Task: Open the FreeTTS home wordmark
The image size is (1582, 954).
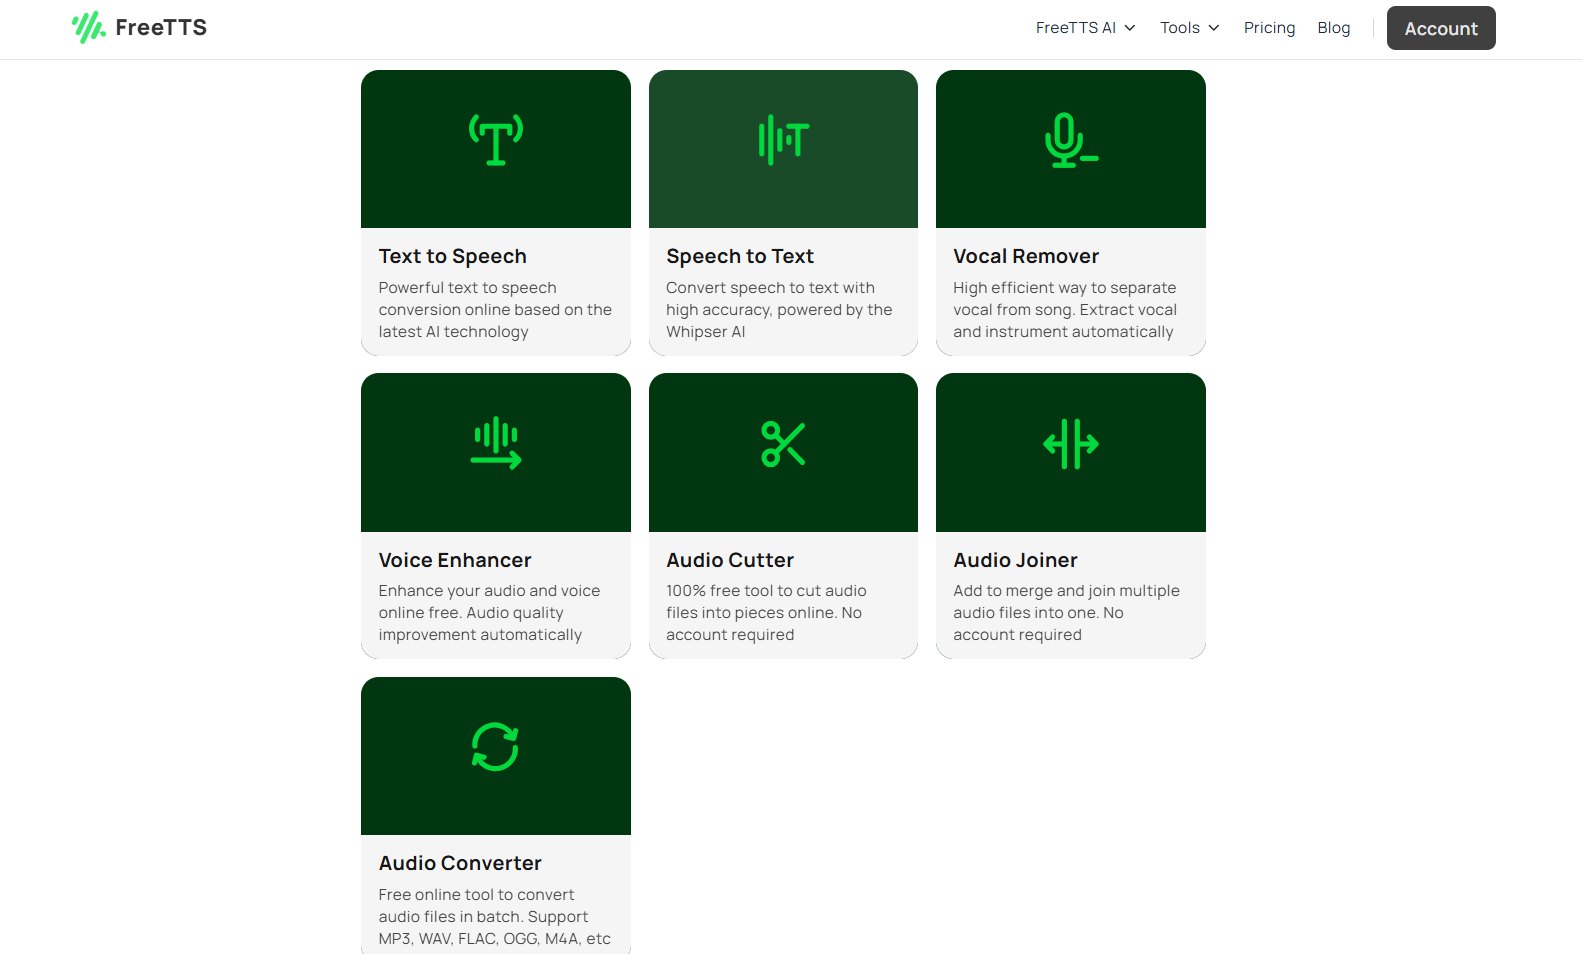Action: pos(161,28)
